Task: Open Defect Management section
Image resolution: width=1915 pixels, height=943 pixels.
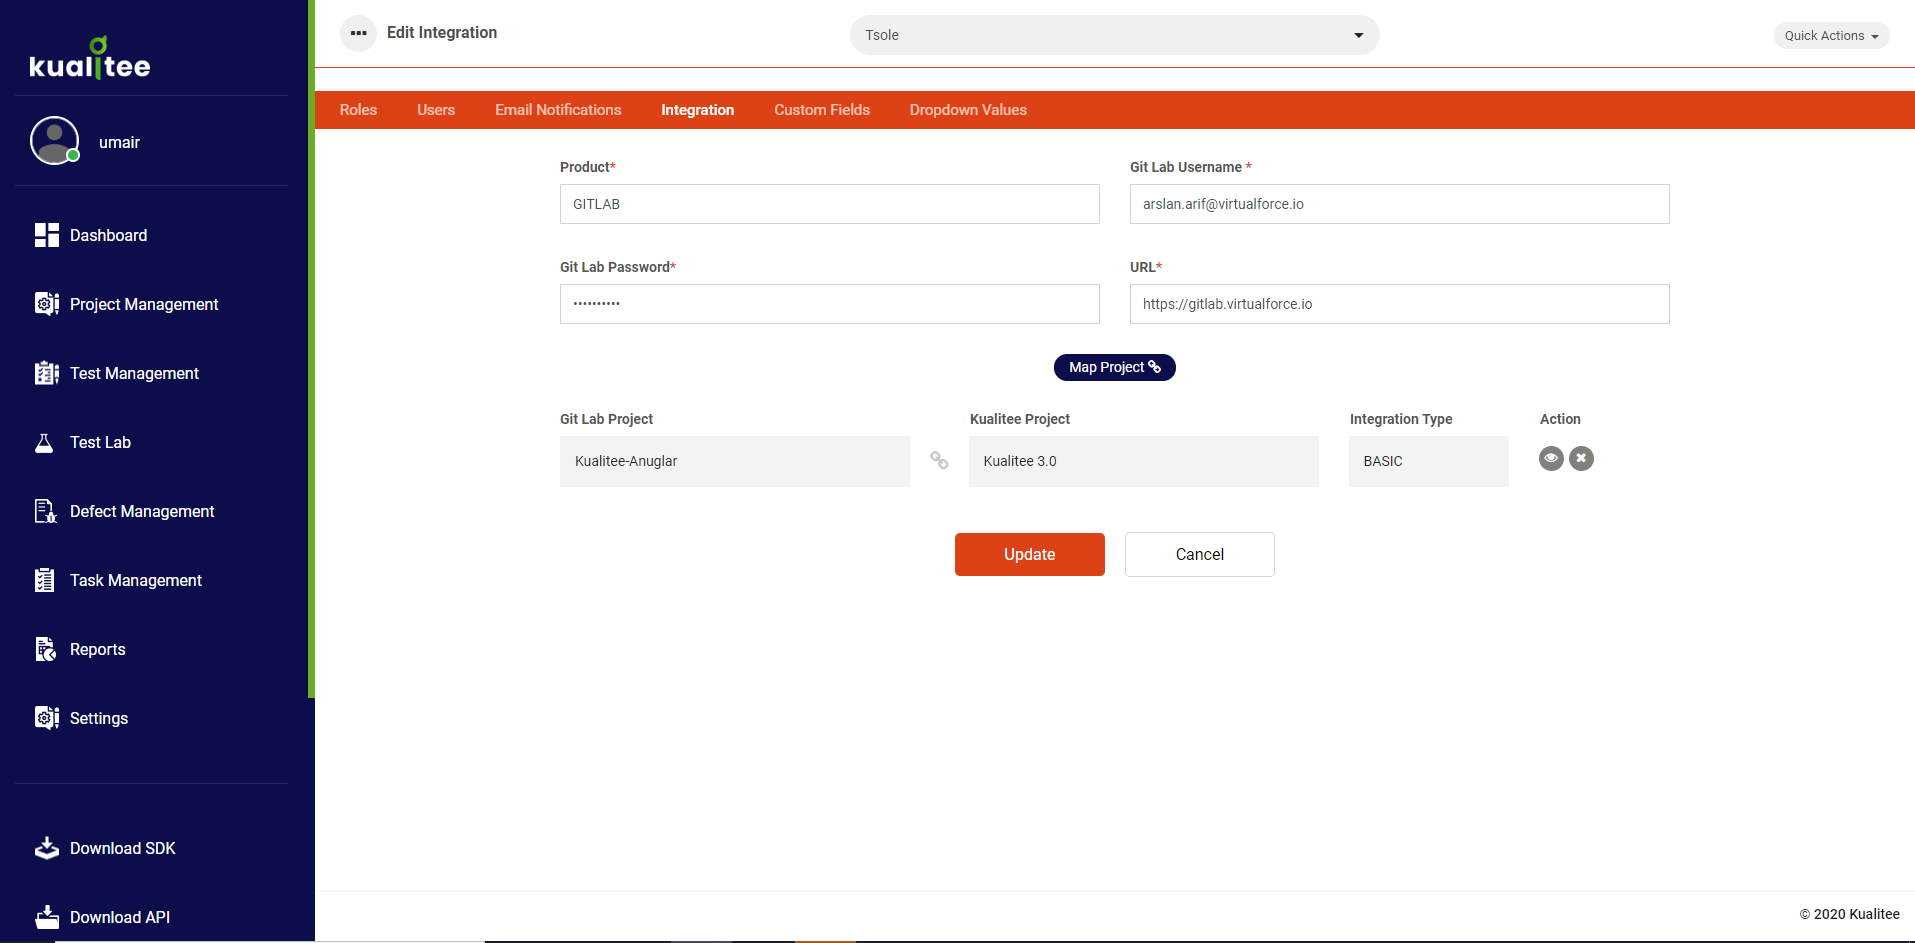Action: [142, 511]
